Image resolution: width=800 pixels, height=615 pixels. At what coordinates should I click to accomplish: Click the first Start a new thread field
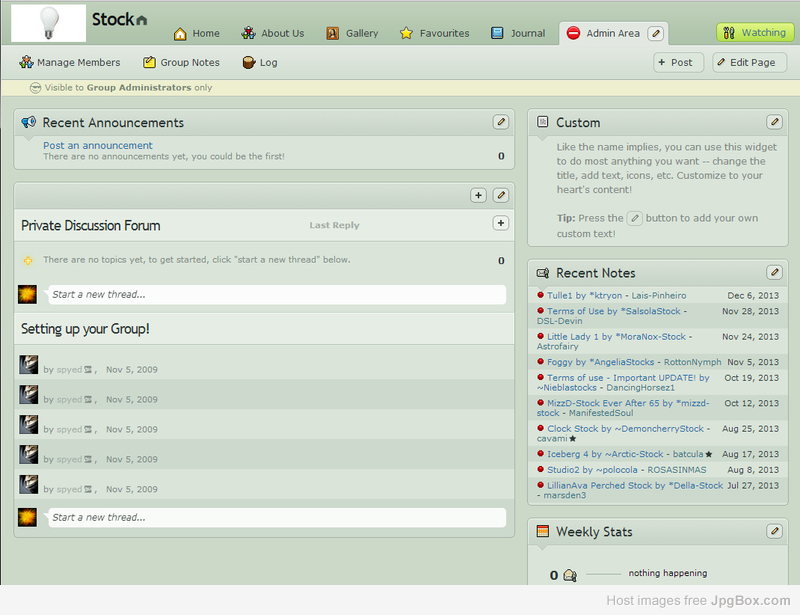[x=276, y=294]
